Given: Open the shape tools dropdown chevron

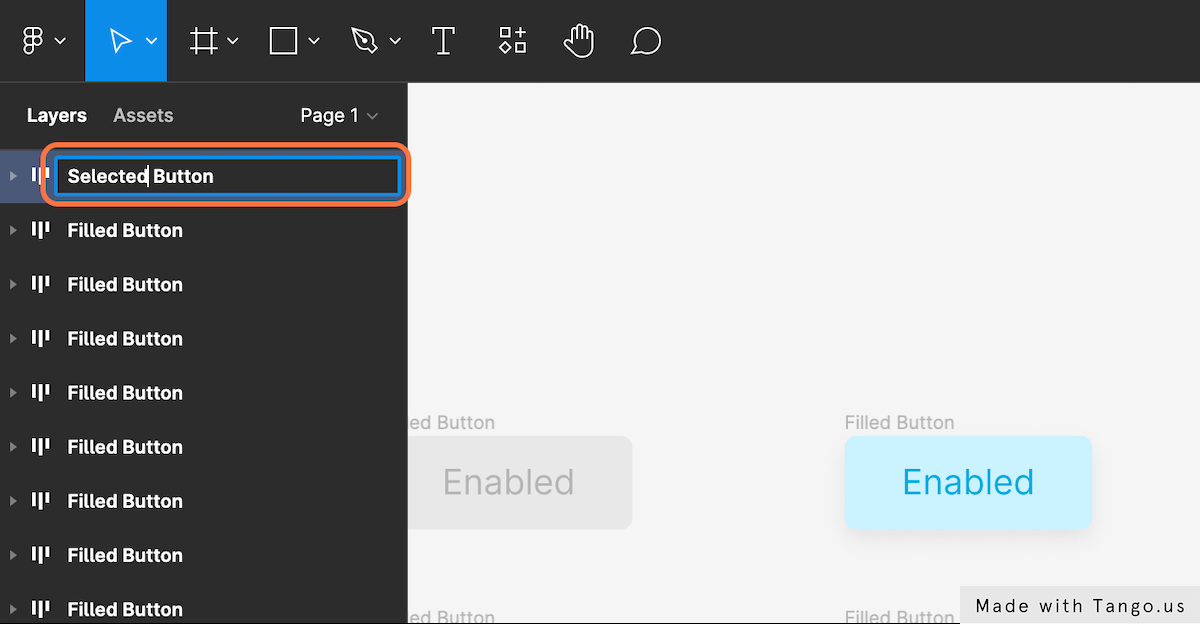Looking at the screenshot, I should 314,41.
